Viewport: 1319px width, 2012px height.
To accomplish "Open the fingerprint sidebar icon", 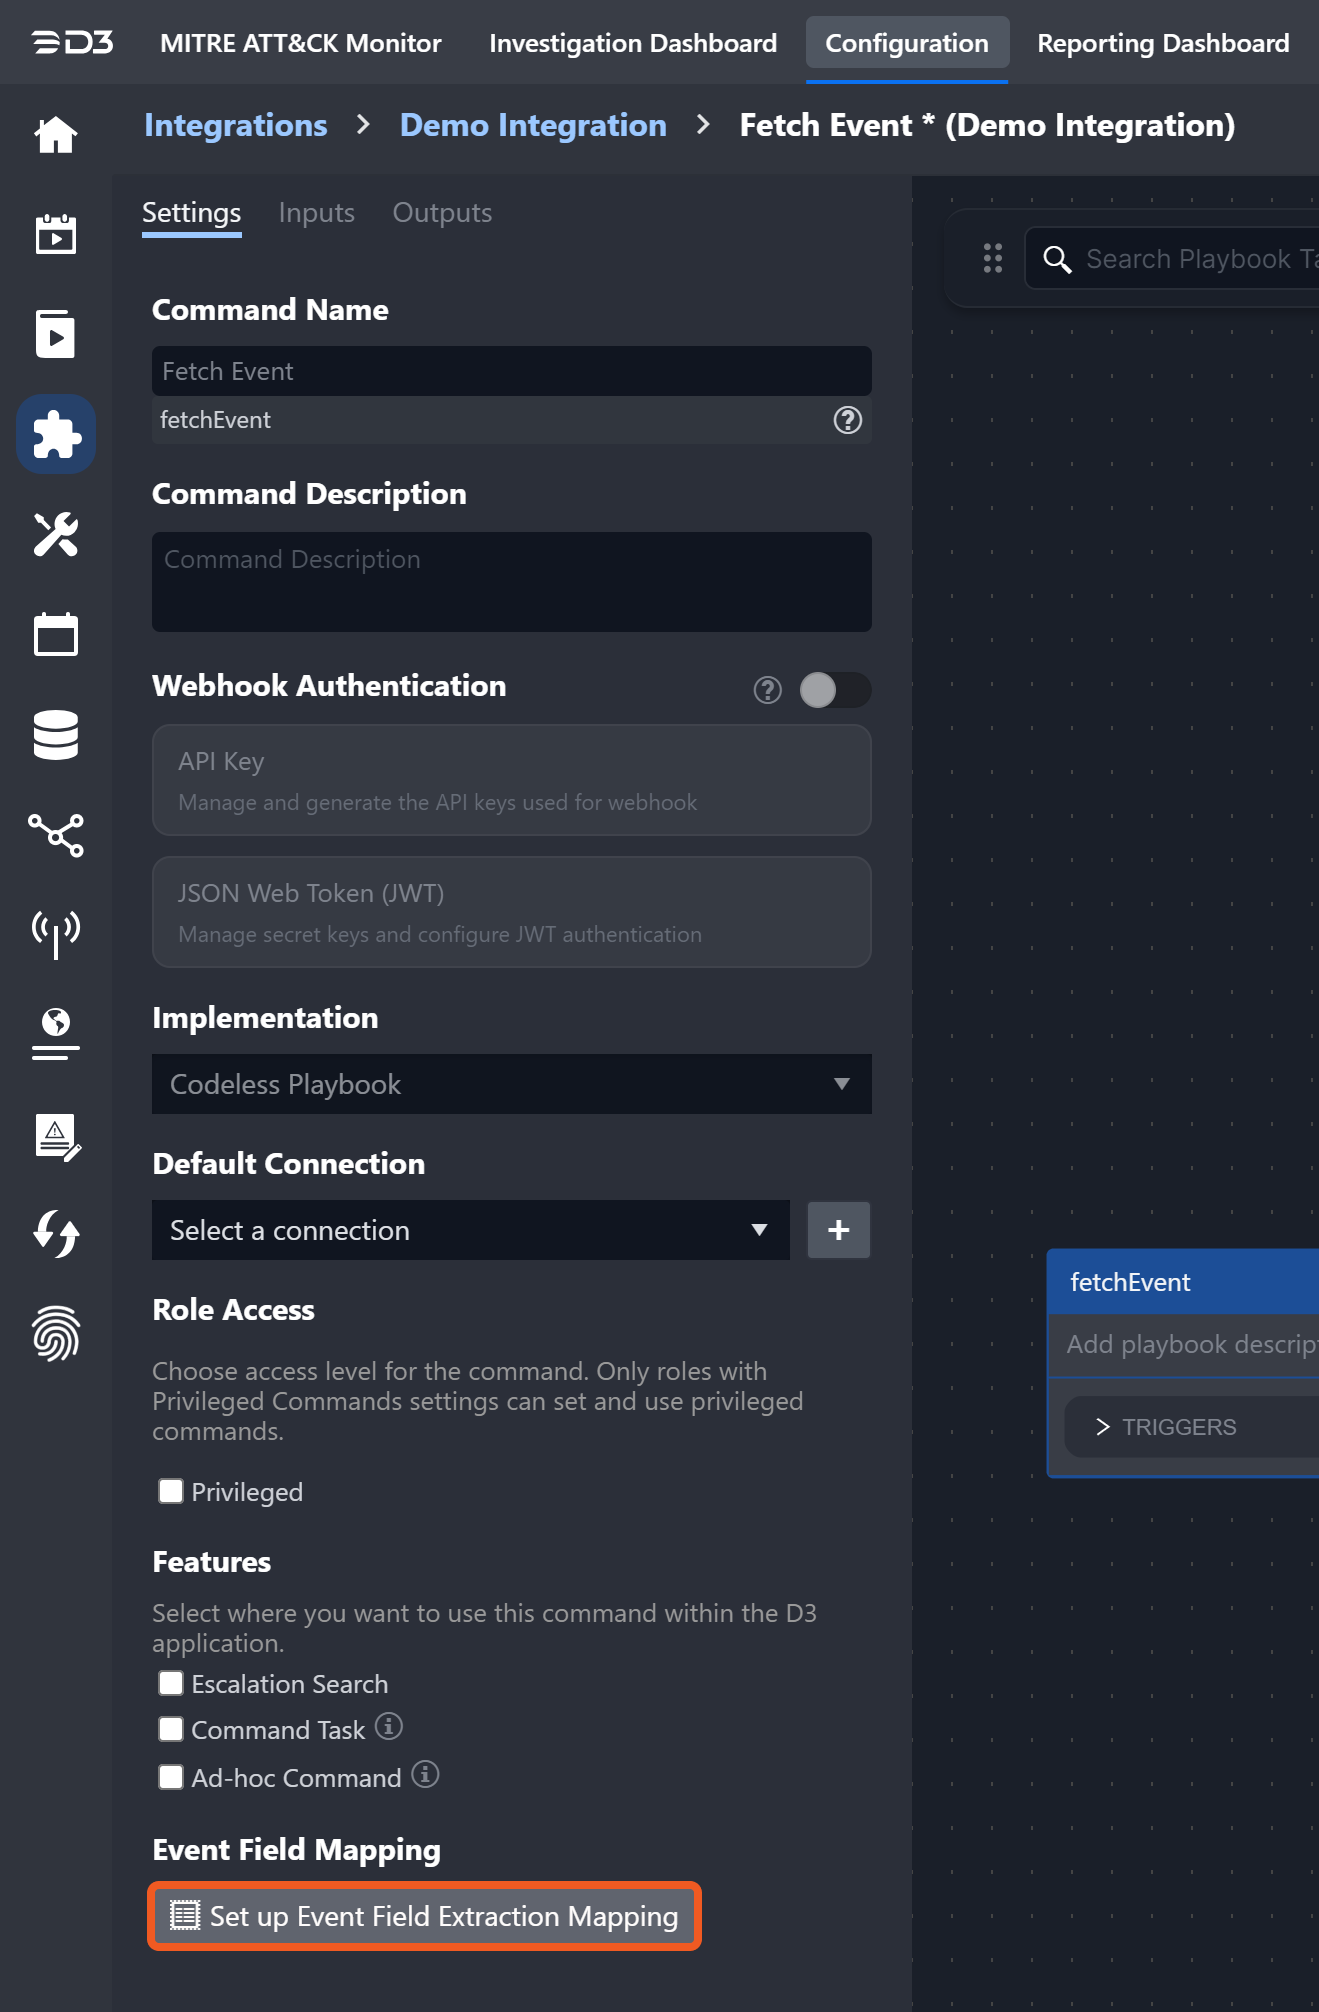I will tap(56, 1334).
